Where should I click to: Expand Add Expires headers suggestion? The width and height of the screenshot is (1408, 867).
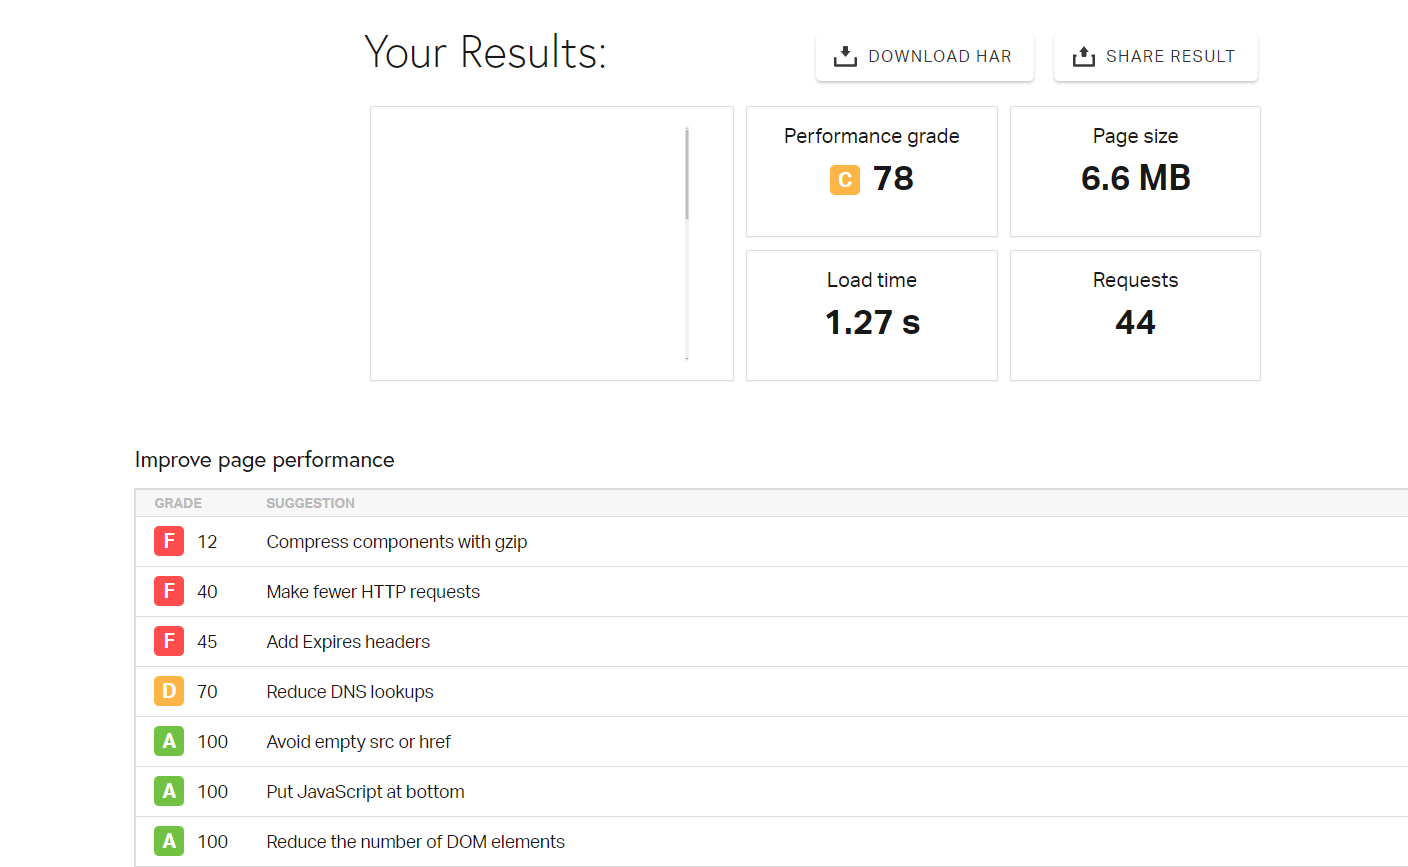771,641
